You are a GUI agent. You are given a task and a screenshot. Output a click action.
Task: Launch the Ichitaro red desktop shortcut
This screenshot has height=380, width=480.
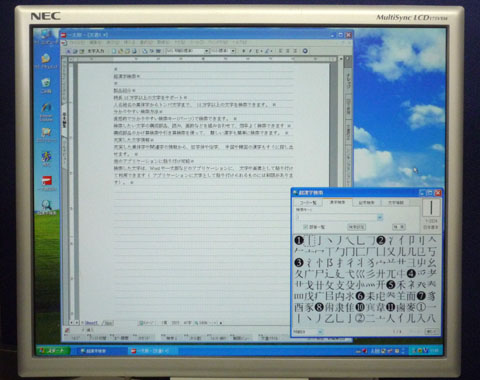click(x=48, y=184)
